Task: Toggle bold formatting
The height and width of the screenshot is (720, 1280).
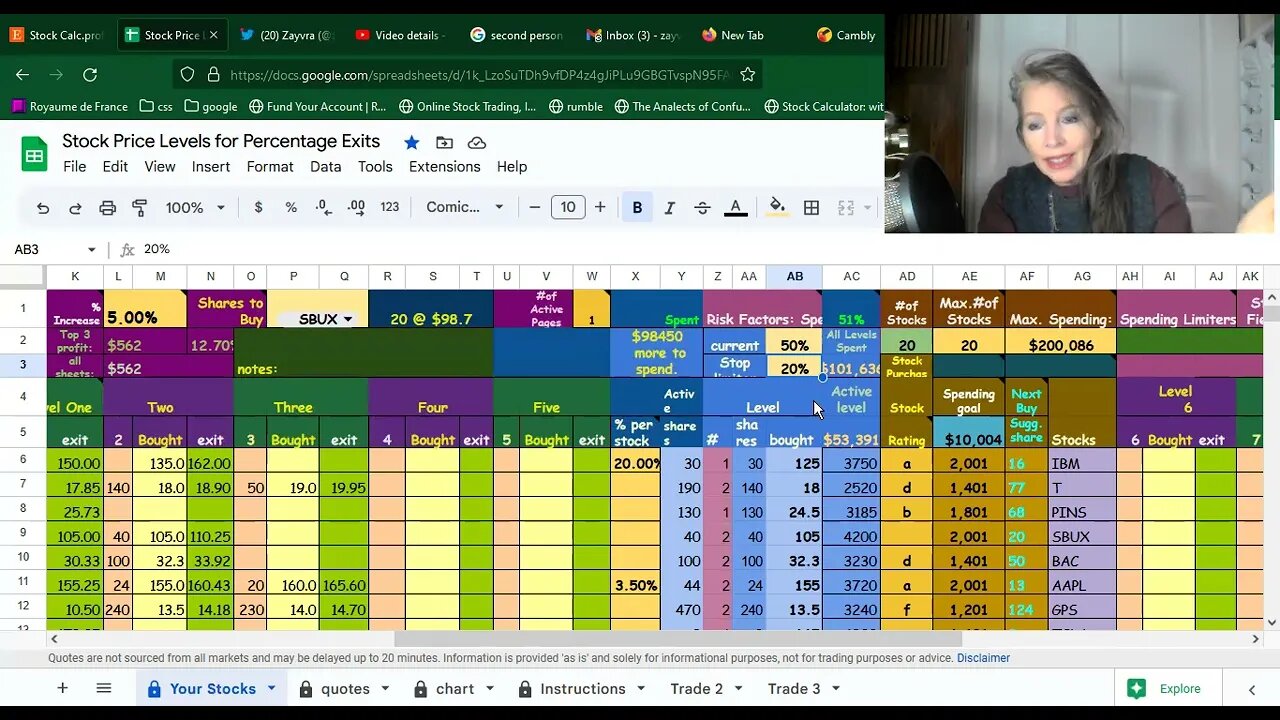Action: [637, 208]
